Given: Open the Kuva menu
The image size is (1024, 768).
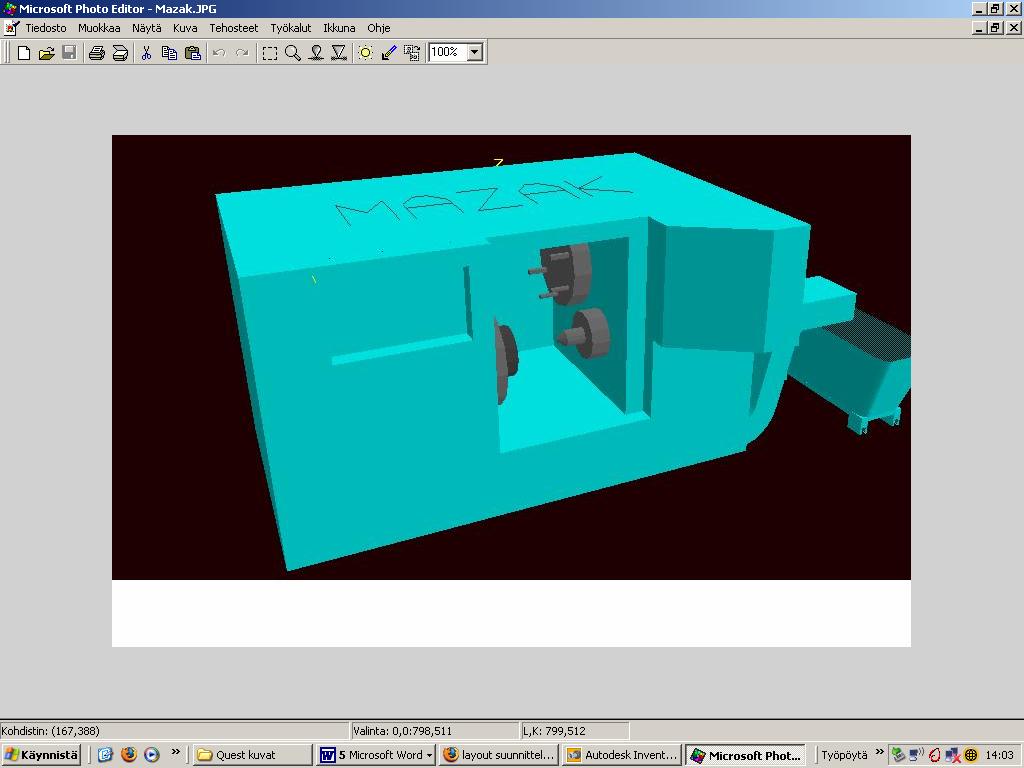Looking at the screenshot, I should click(x=185, y=28).
